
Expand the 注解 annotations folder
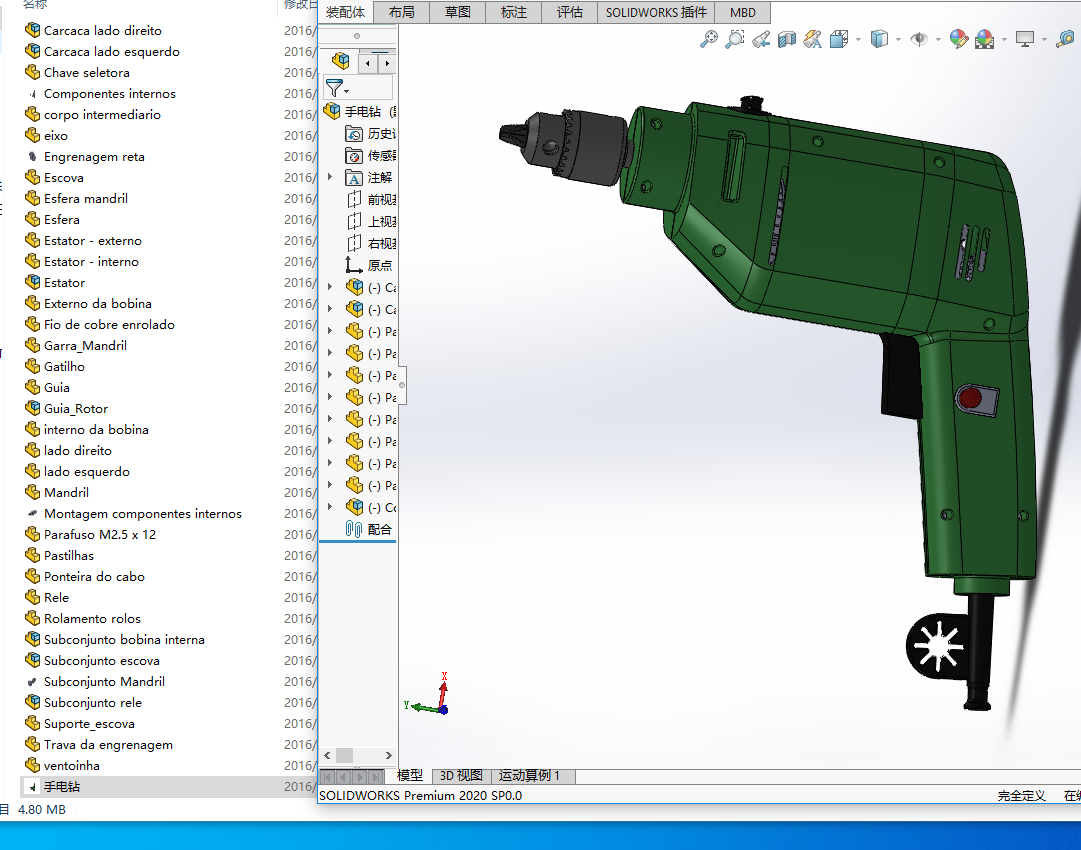331,177
